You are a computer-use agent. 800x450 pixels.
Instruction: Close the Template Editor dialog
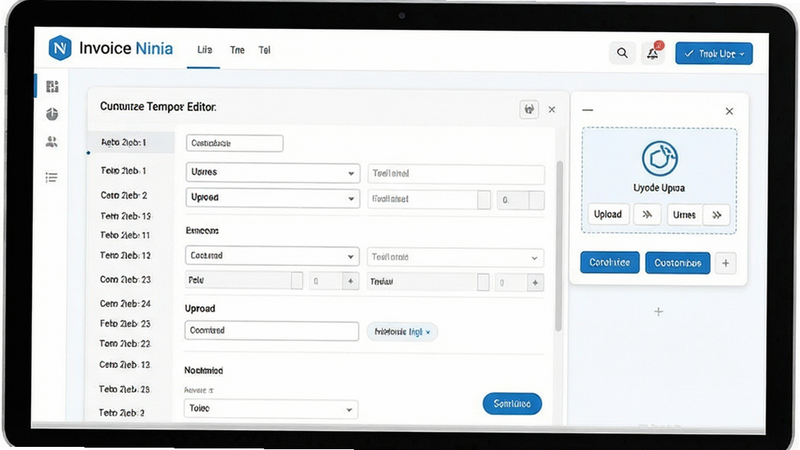coord(552,109)
